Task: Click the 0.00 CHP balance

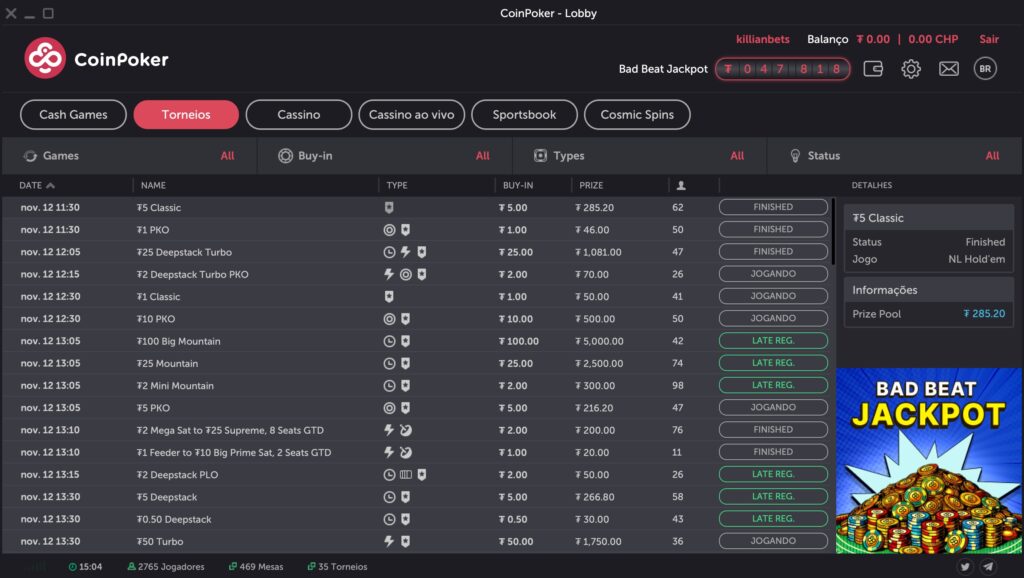Action: [933, 39]
